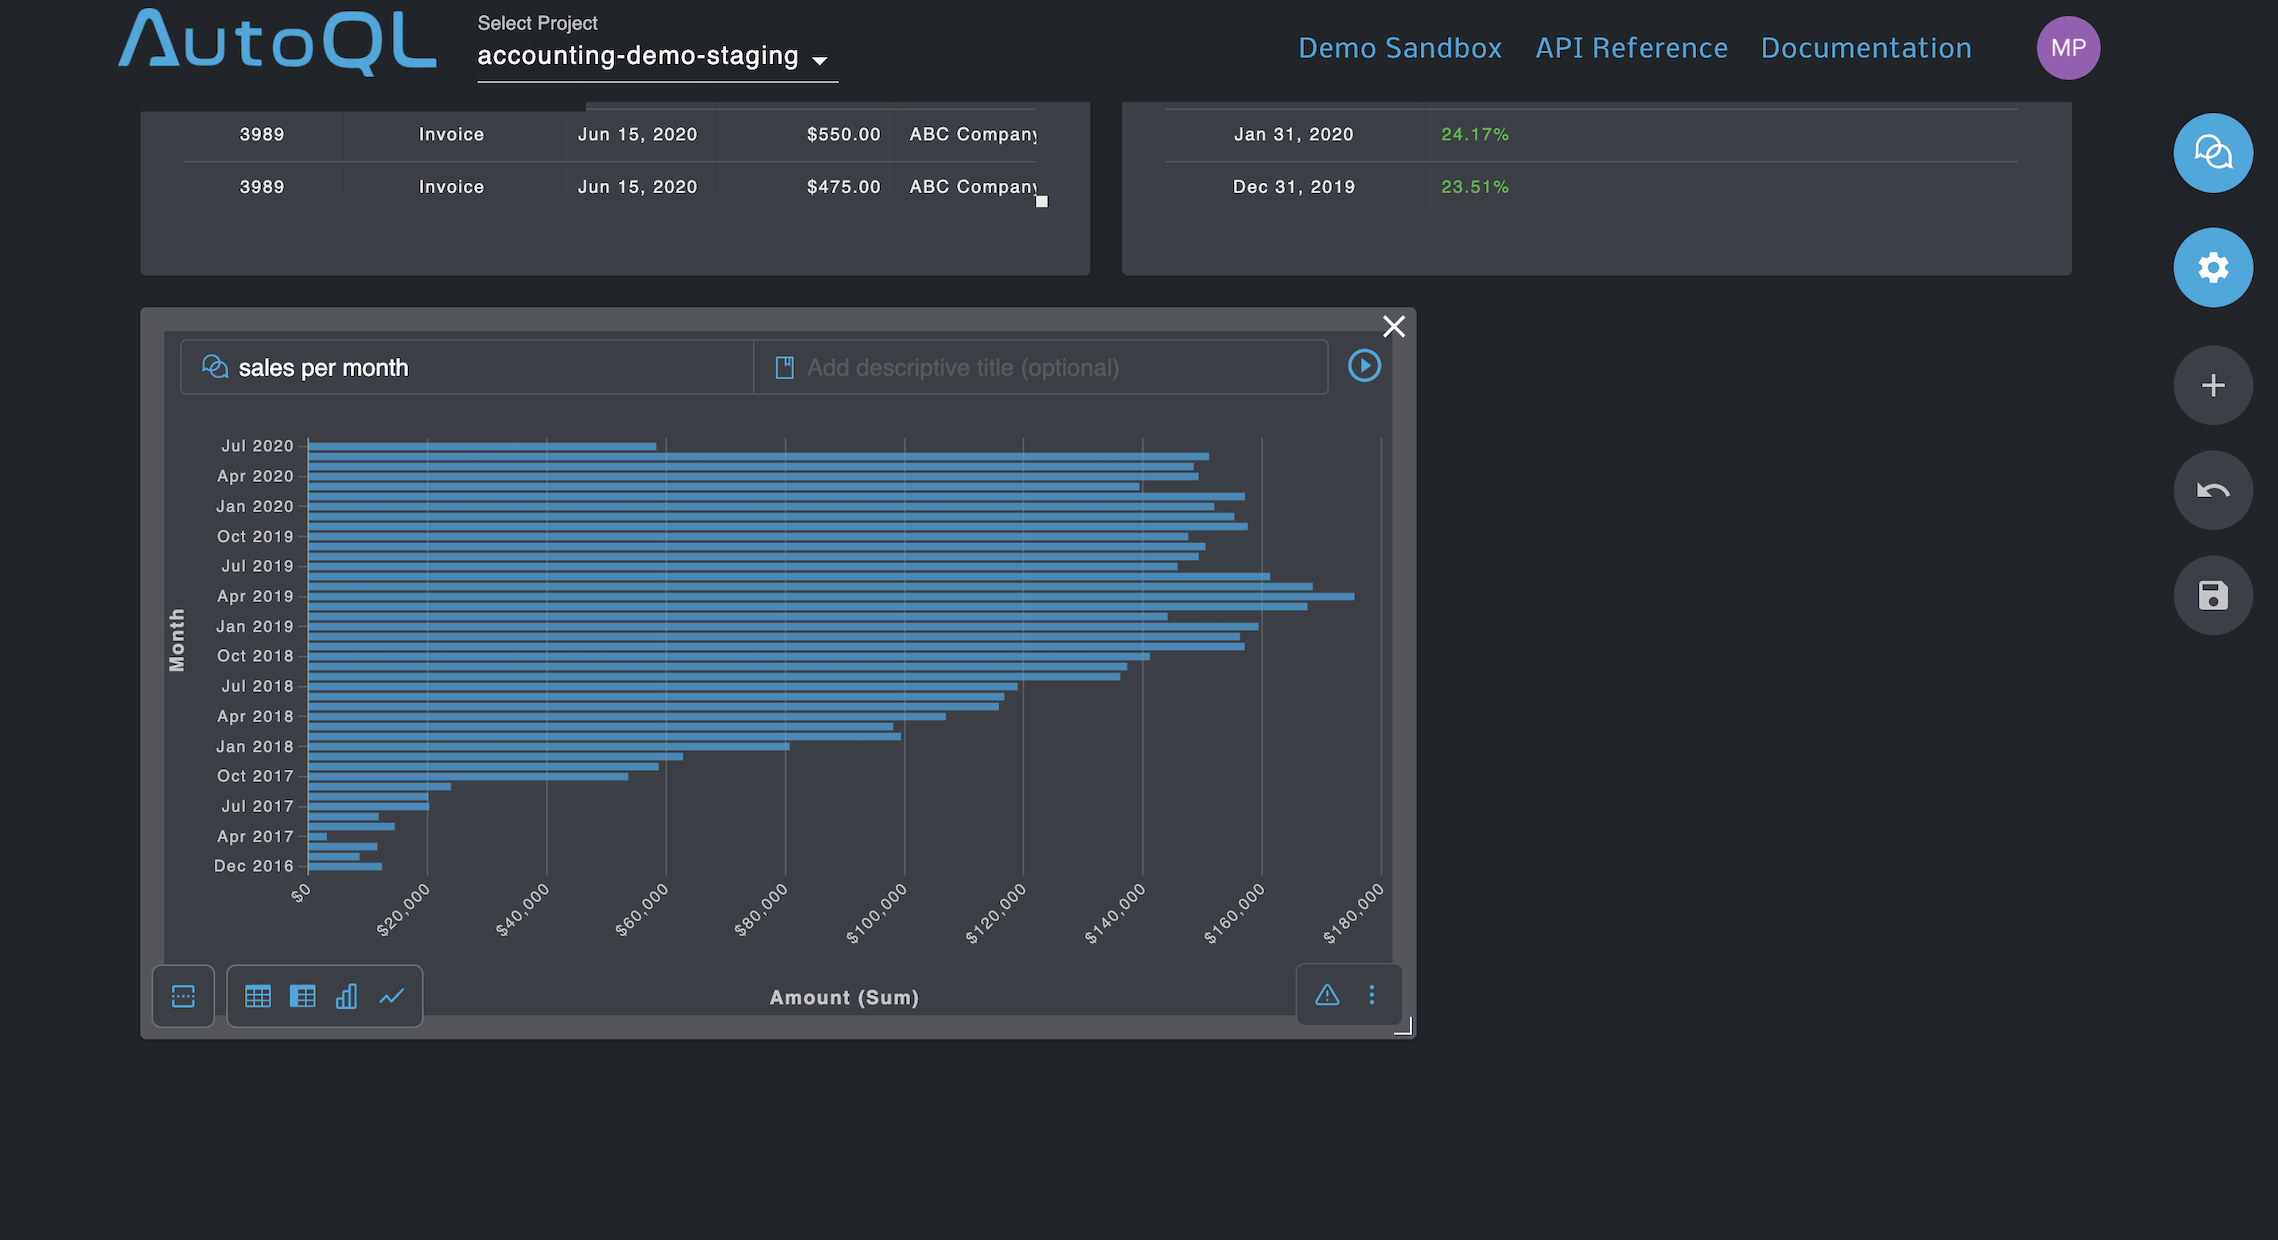
Task: Run the sales per month query
Action: click(x=1364, y=366)
